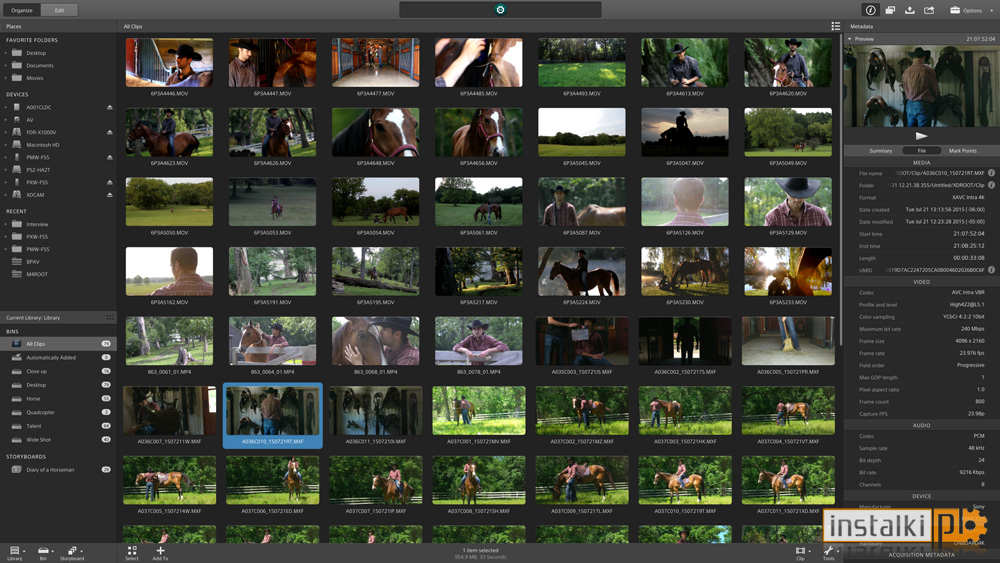Viewport: 1000px width, 563px height.
Task: Open the metadata inspector info icon
Action: click(x=870, y=10)
